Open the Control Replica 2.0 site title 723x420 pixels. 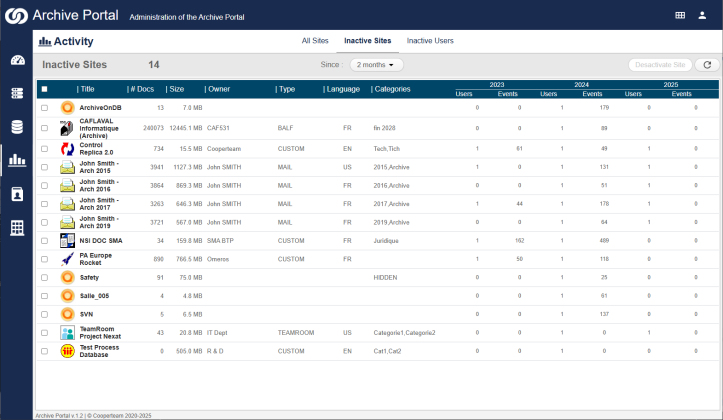(96, 148)
